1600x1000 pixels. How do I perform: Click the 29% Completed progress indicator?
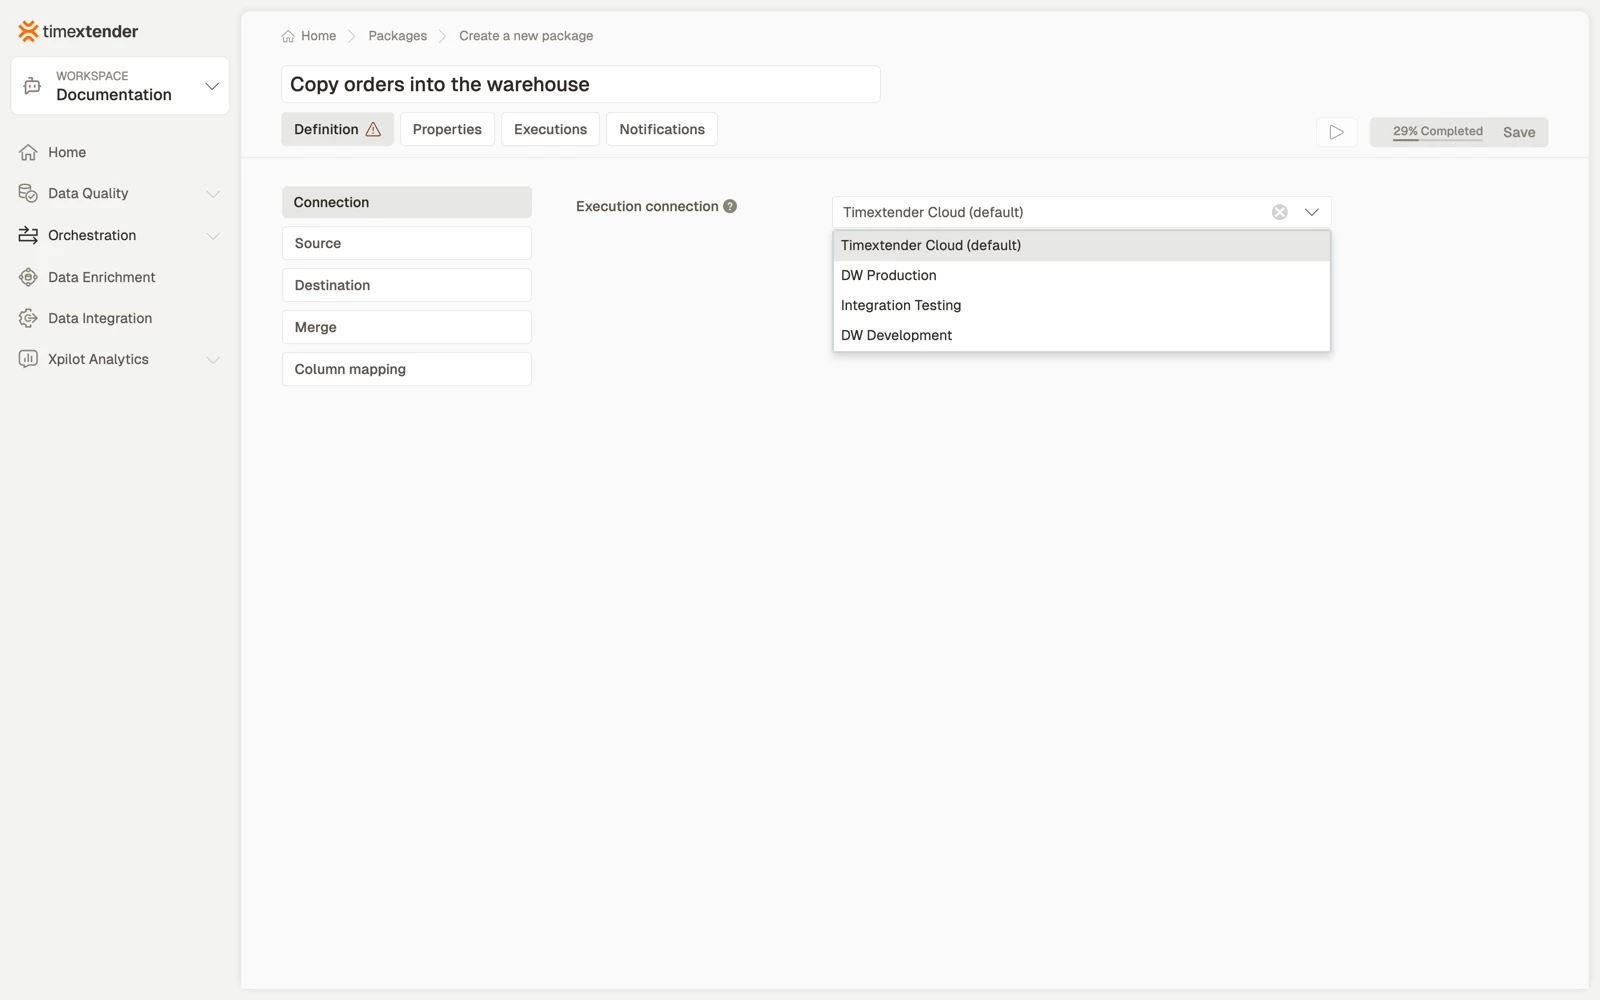(1437, 131)
